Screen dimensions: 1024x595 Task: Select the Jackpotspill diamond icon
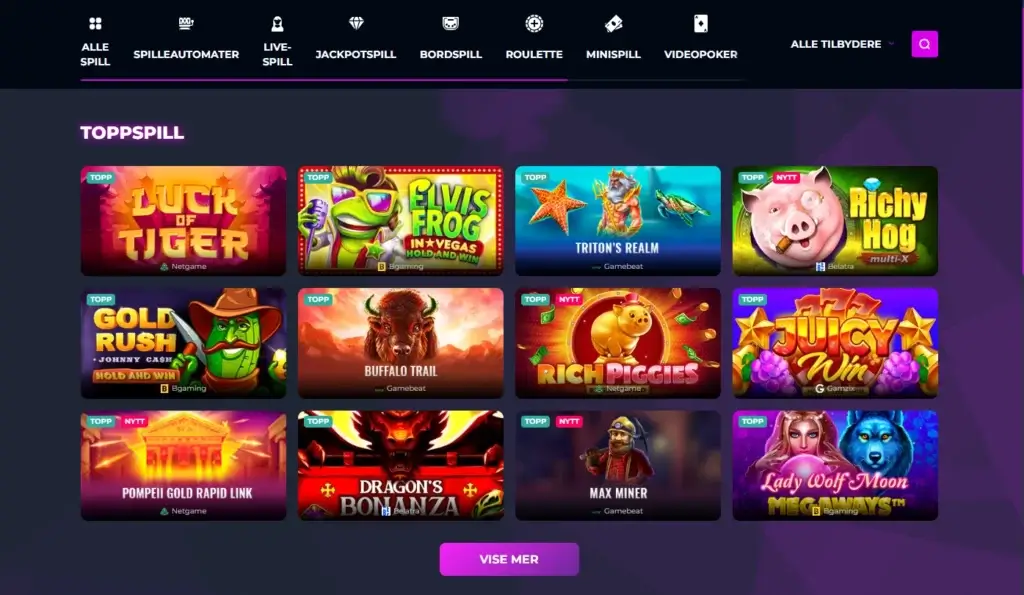coord(356,24)
